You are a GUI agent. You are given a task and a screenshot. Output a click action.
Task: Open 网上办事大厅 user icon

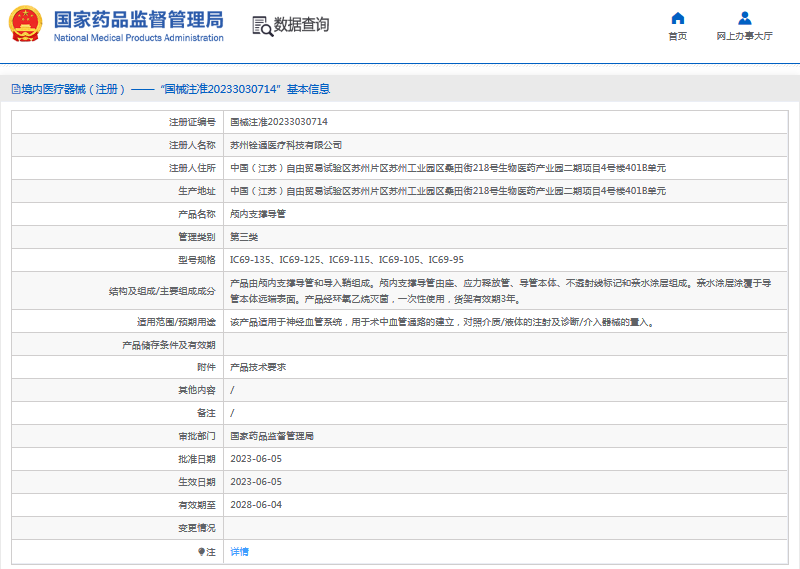[x=744, y=18]
